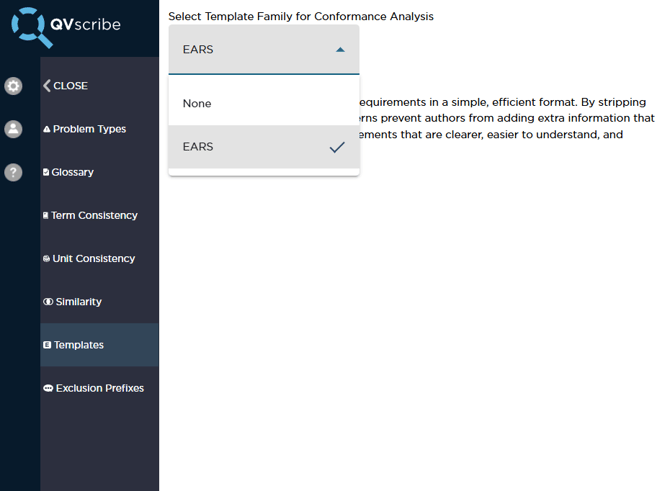Collapse sidebar with the CLOSE chevron
Screen dimensions: 670x491
(x=47, y=86)
